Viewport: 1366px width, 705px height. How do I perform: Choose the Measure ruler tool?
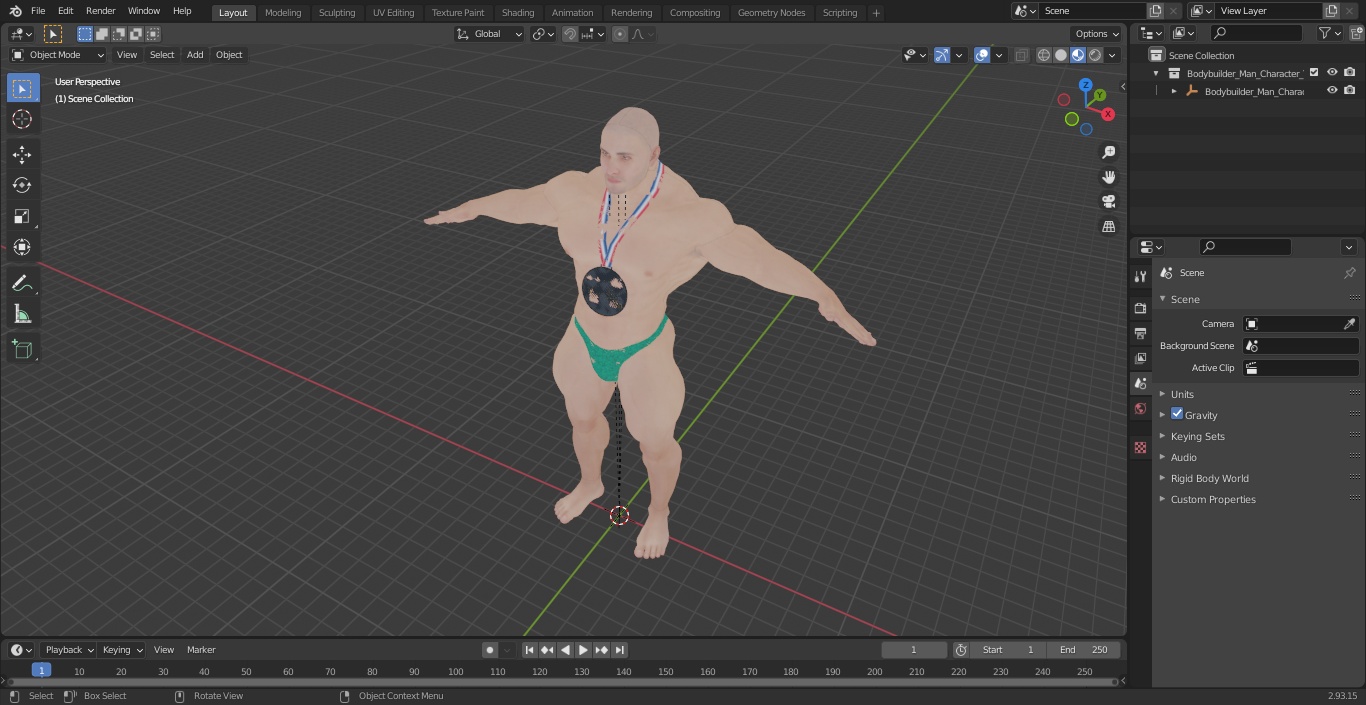[22, 315]
